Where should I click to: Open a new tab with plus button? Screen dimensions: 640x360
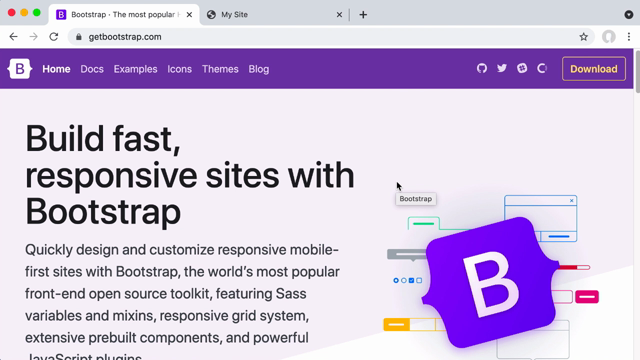(x=363, y=15)
